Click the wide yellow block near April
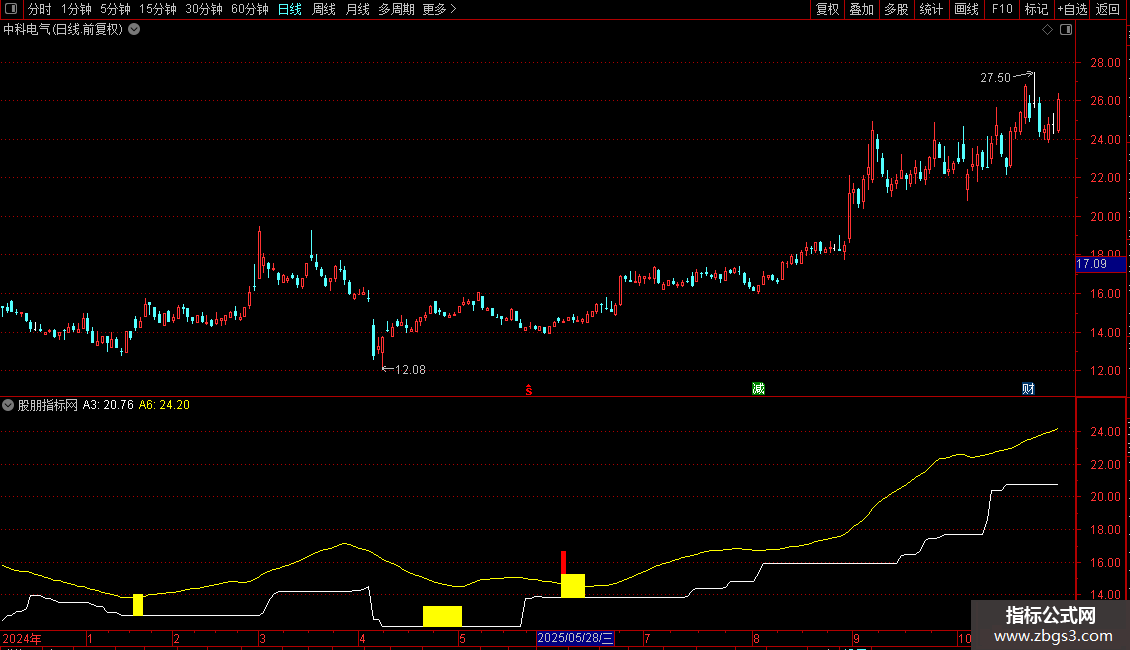Image resolution: width=1130 pixels, height=650 pixels. pyautogui.click(x=442, y=616)
